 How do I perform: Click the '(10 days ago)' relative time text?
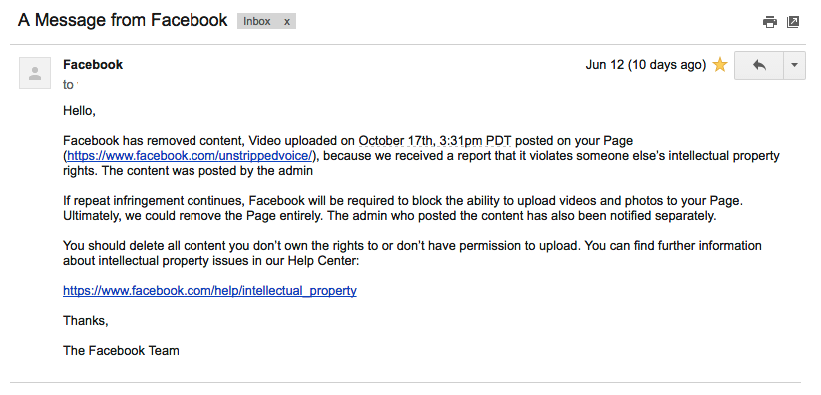(x=667, y=65)
